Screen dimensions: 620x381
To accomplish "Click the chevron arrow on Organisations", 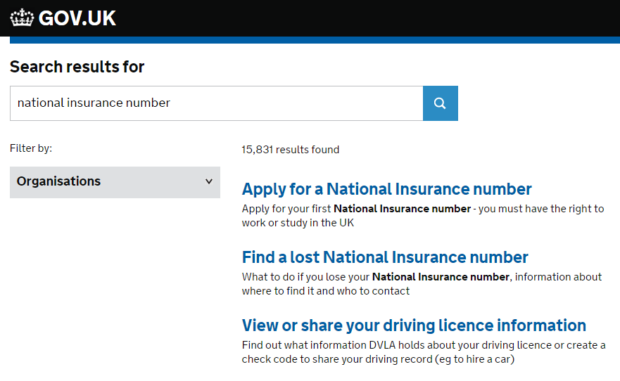I will click(x=209, y=181).
